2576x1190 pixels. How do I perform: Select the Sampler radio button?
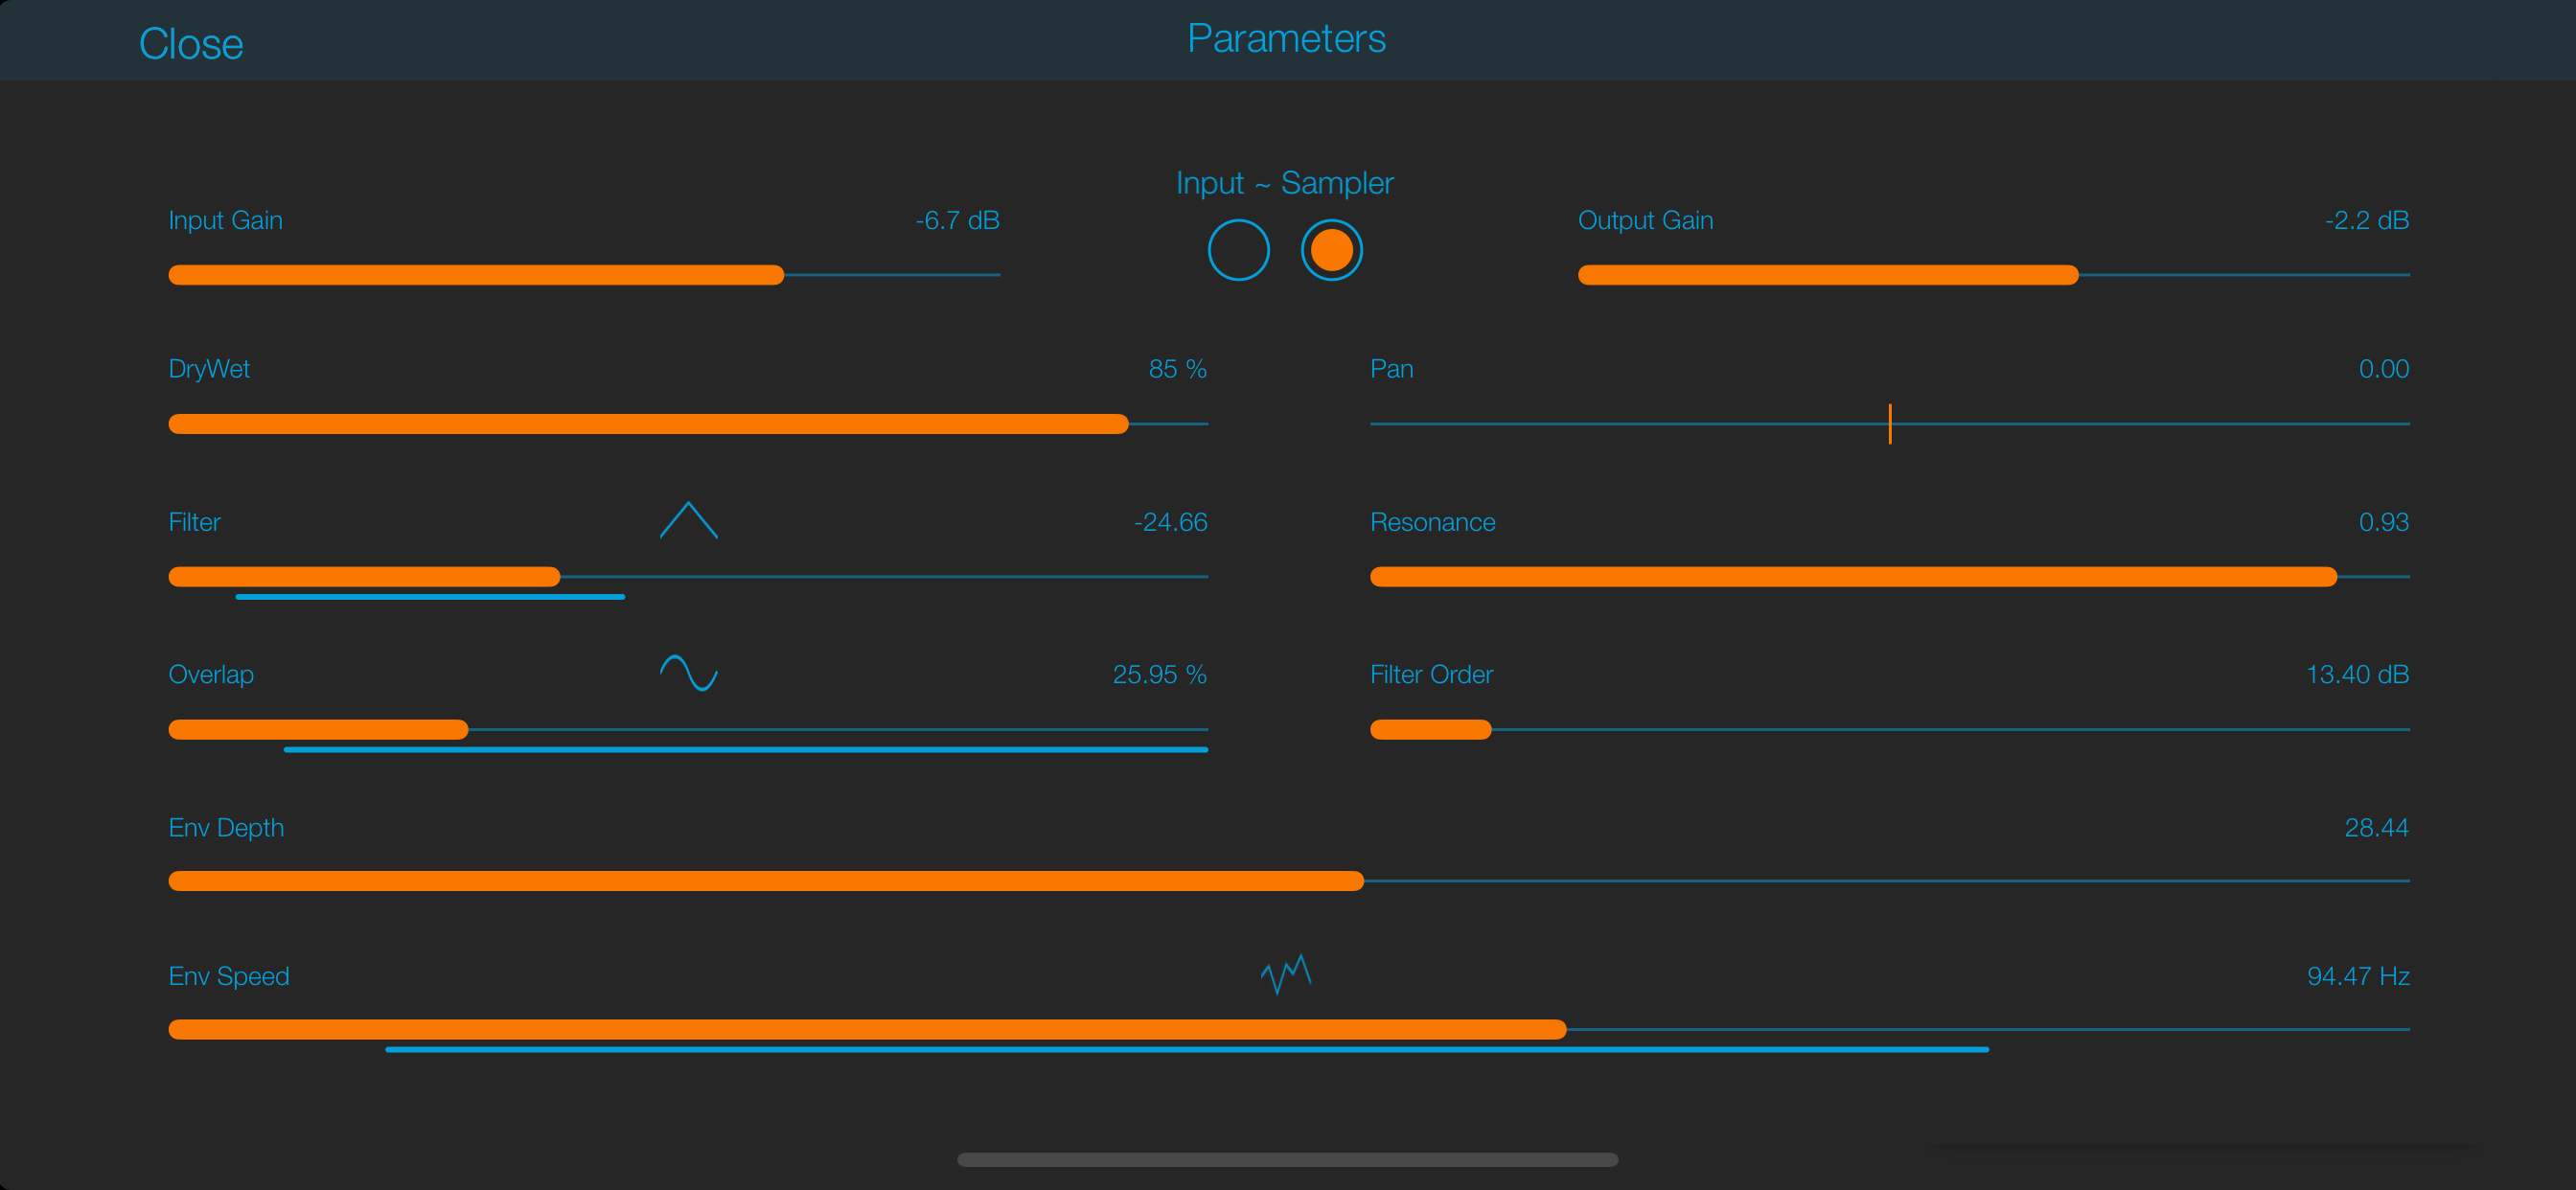coord(1331,250)
